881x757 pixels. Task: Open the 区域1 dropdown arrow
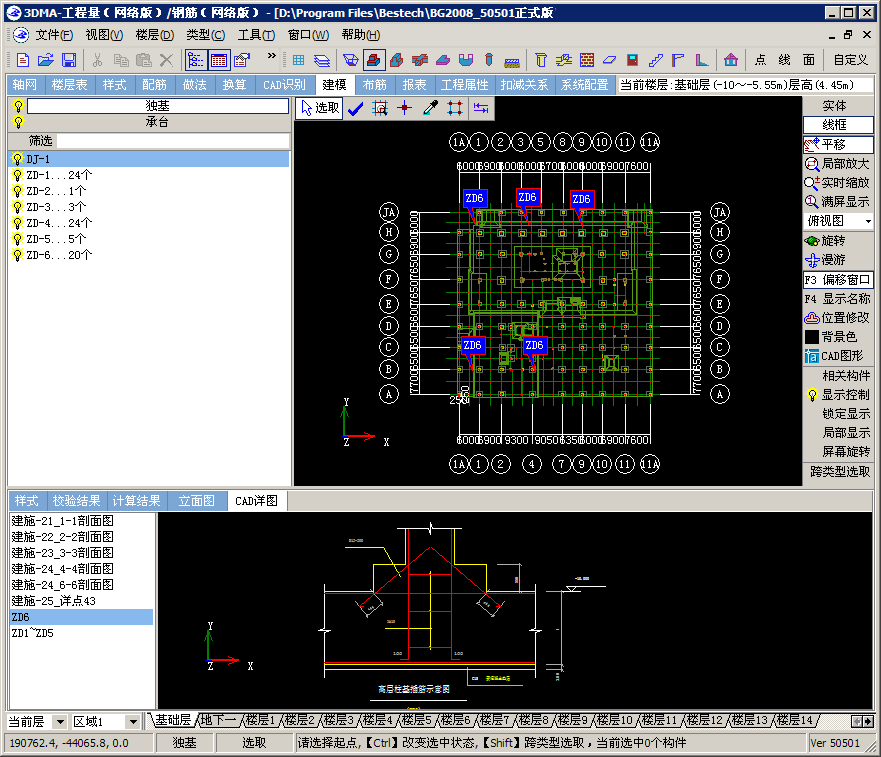point(133,722)
